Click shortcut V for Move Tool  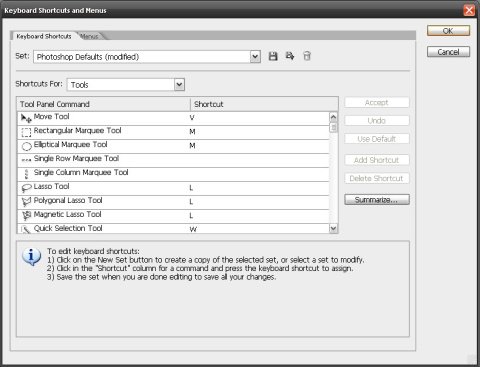[192, 118]
